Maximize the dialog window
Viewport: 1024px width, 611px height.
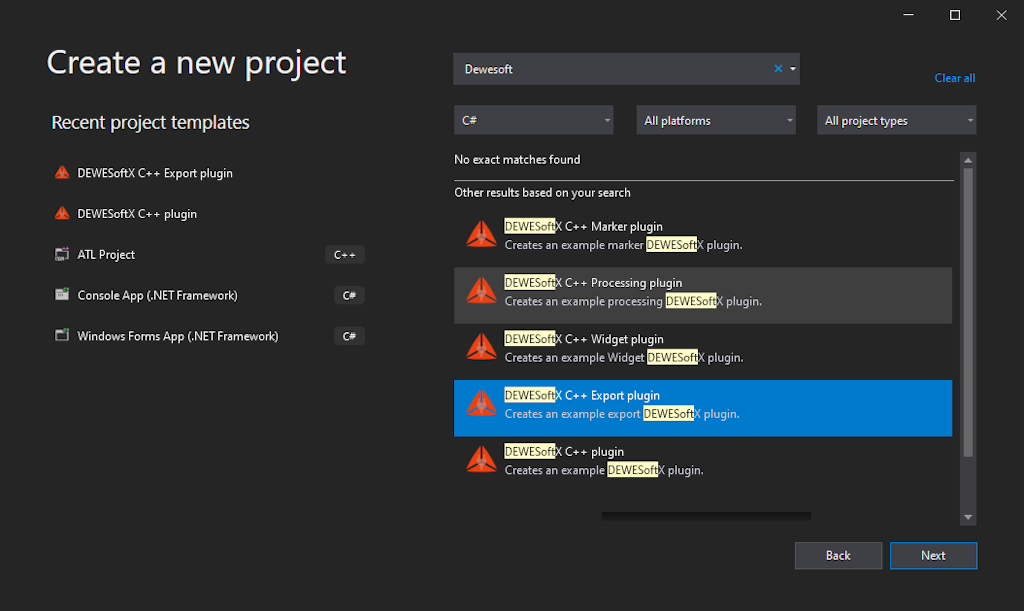[x=955, y=14]
